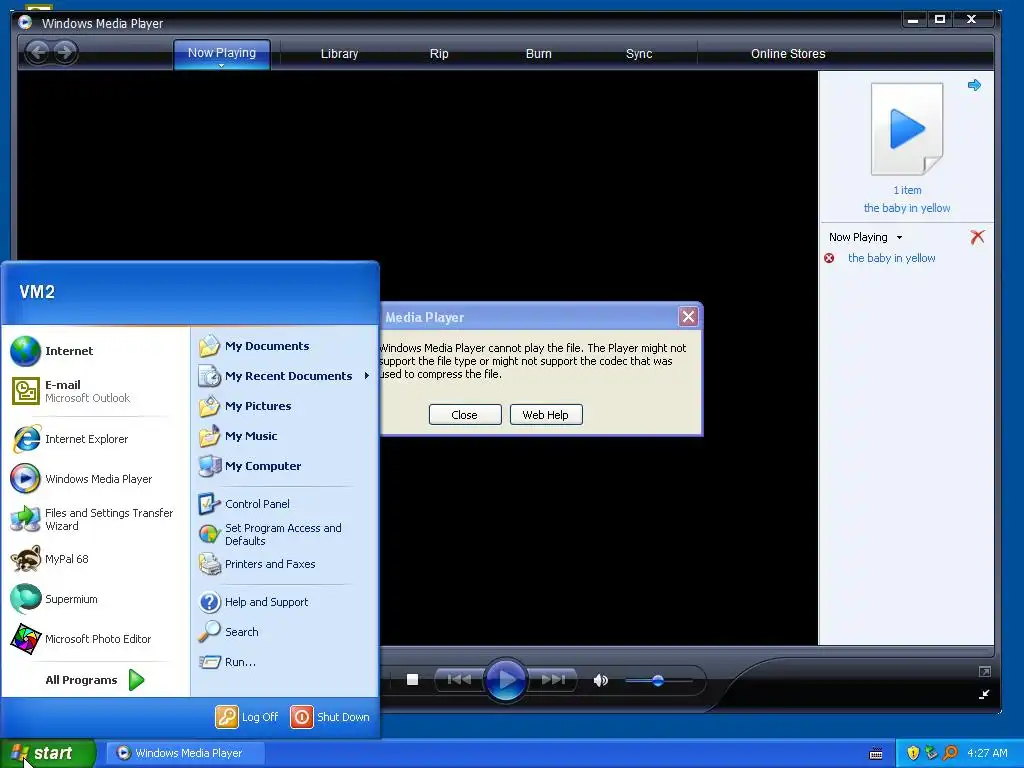Click Windows Media Player taskbar button
The width and height of the screenshot is (1024, 768).
(185, 753)
